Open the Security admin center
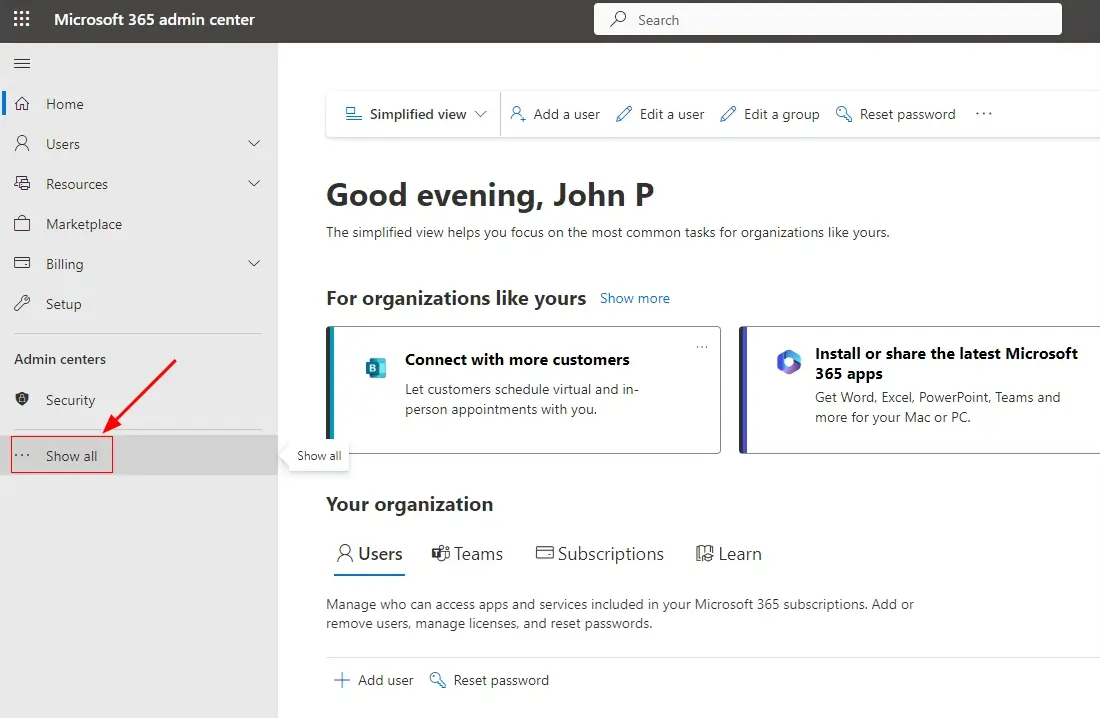The width and height of the screenshot is (1100, 718). [x=70, y=400]
